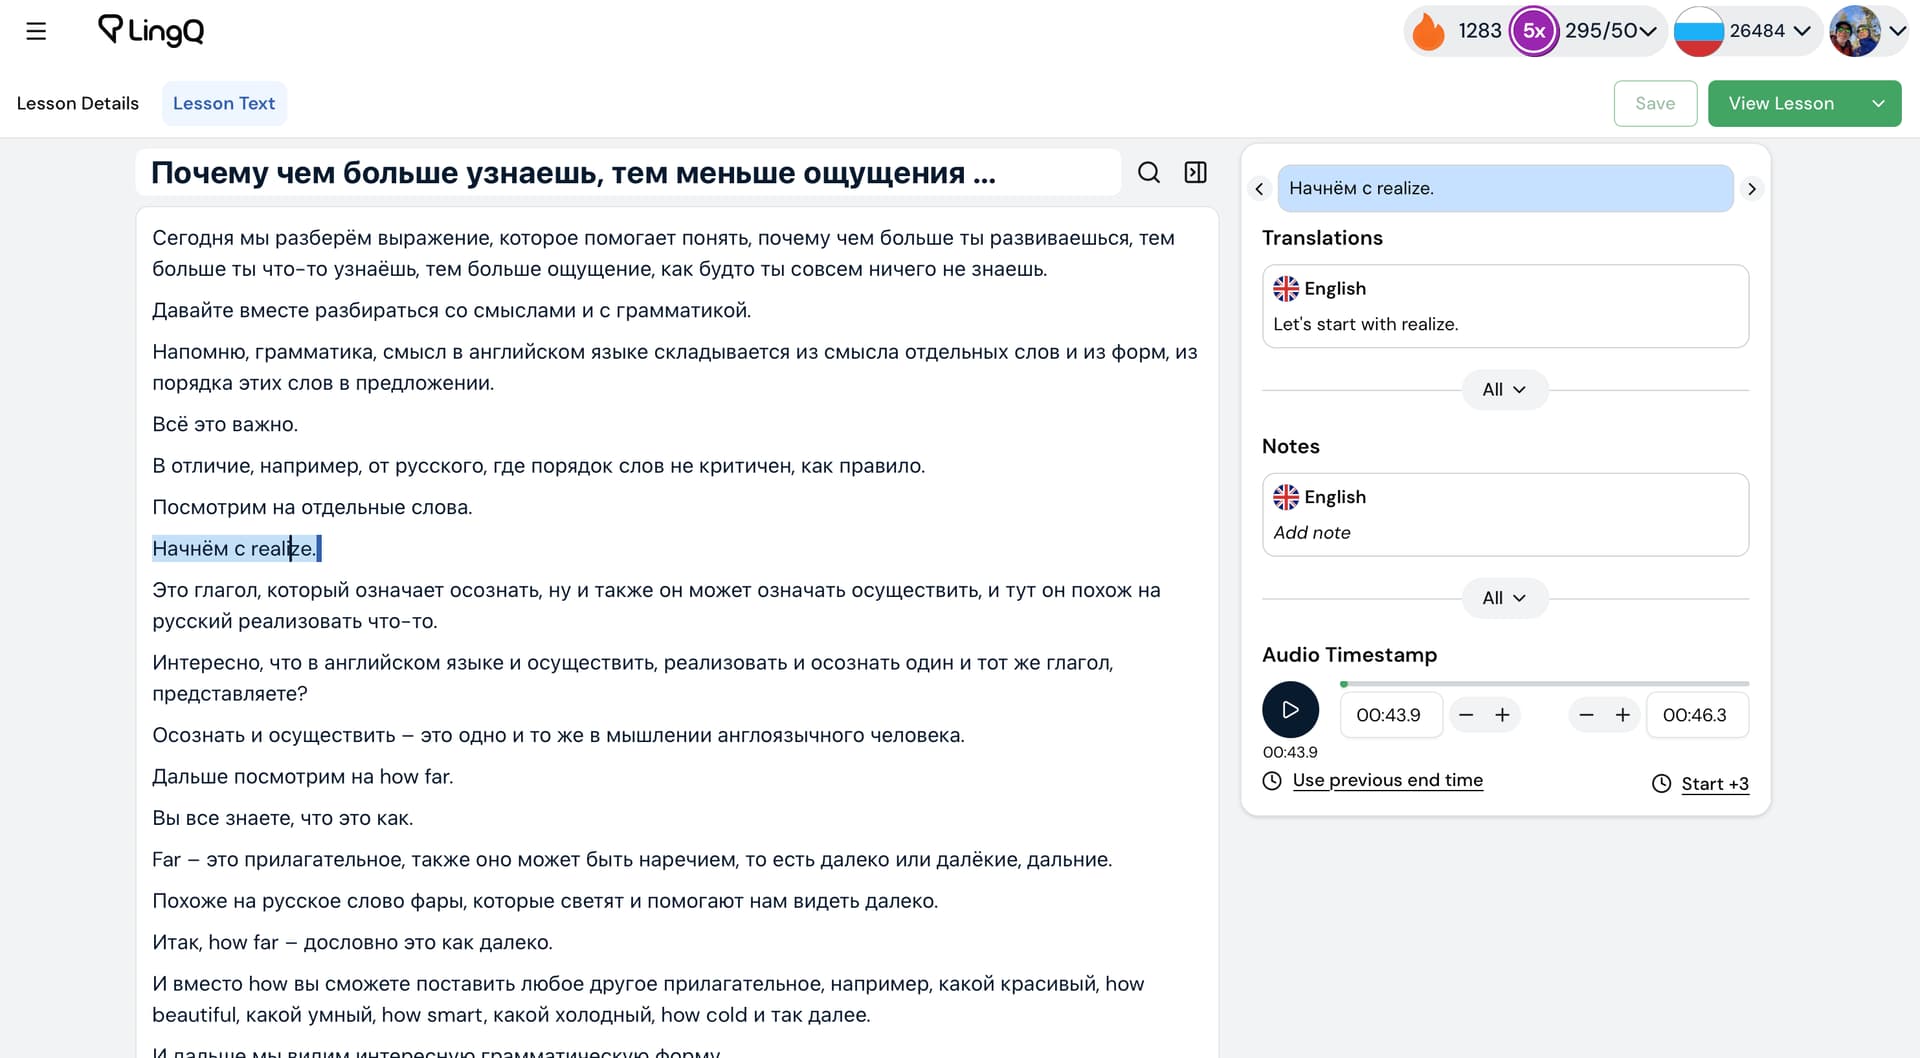Play the sentence audio
The height and width of the screenshot is (1058, 1920).
pyautogui.click(x=1290, y=710)
